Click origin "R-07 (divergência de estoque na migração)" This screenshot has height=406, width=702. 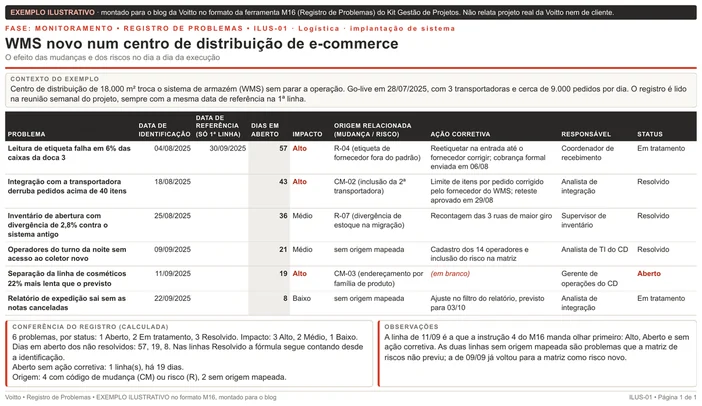[x=369, y=220]
